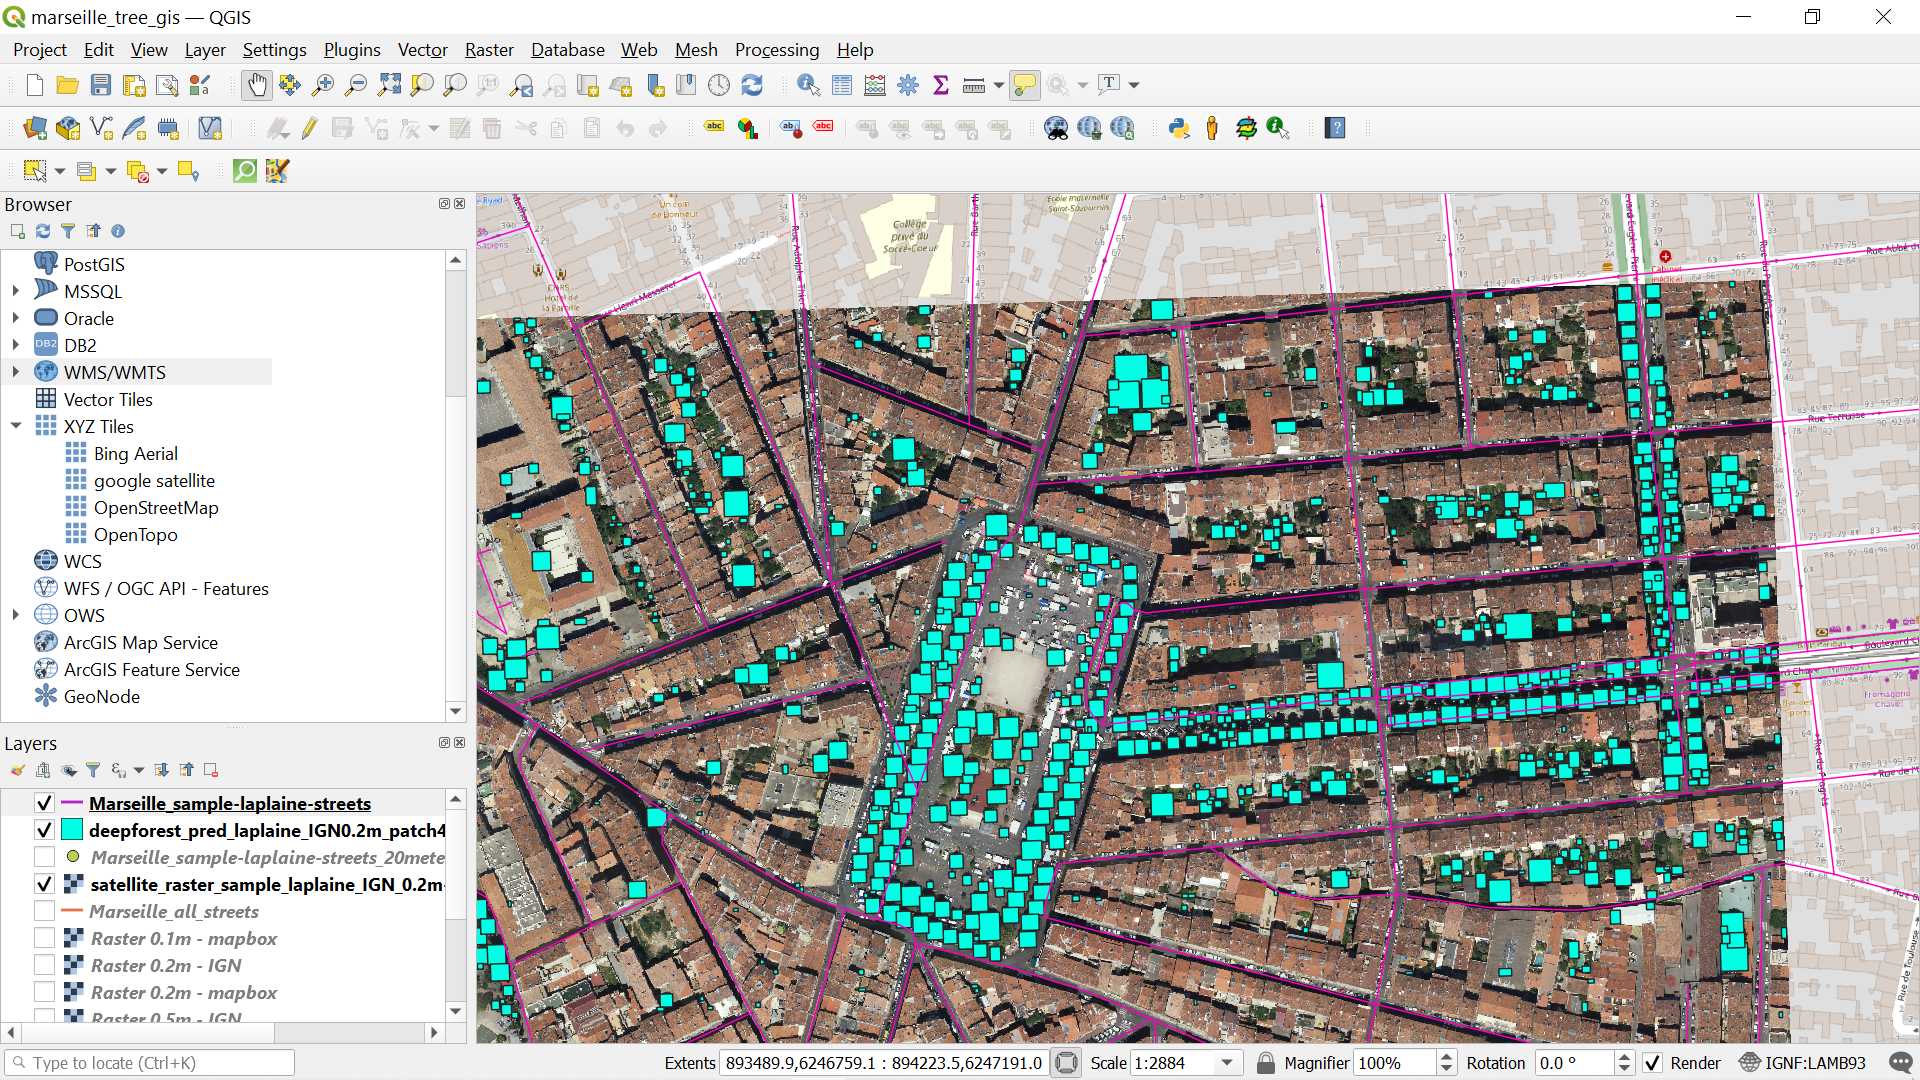This screenshot has width=1920, height=1080.
Task: Click the Refresh map icon
Action: pos(752,85)
